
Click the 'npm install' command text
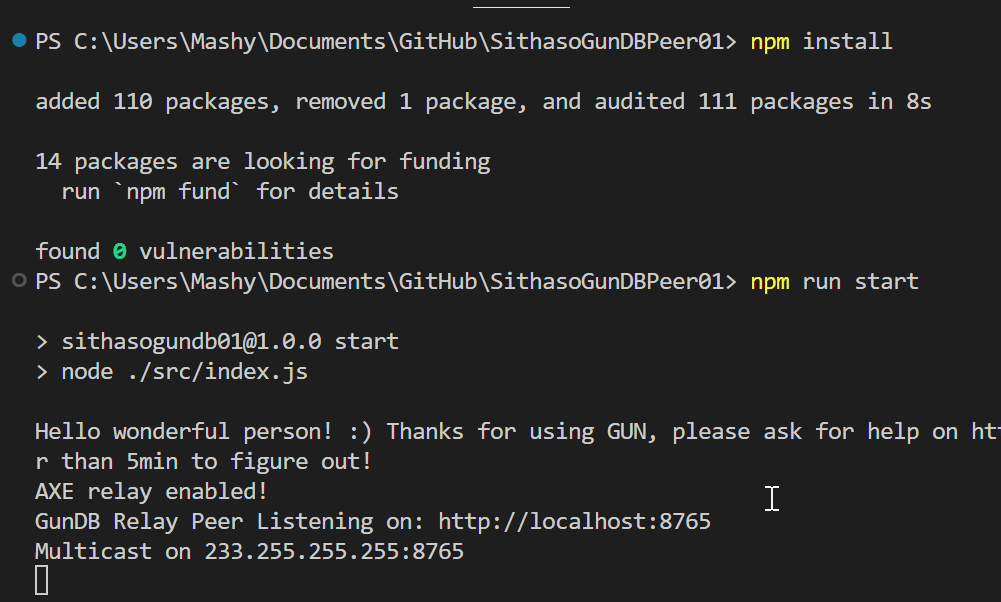coord(820,42)
